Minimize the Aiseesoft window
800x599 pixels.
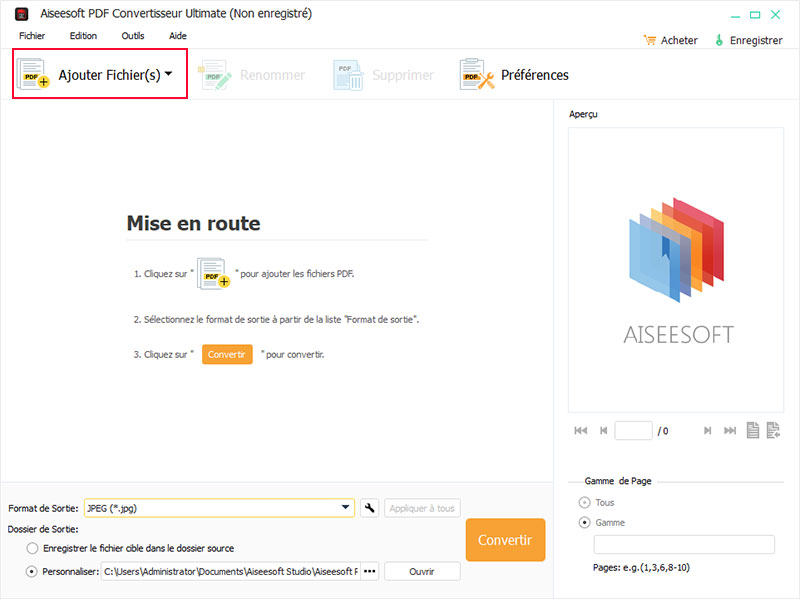coord(735,15)
